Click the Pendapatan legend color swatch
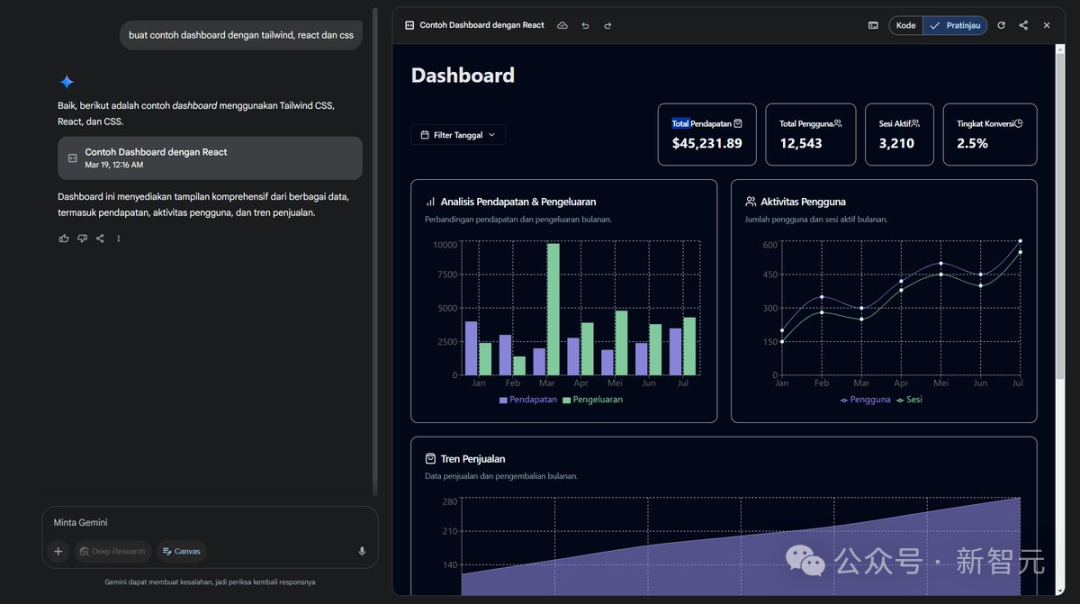 tap(503, 400)
